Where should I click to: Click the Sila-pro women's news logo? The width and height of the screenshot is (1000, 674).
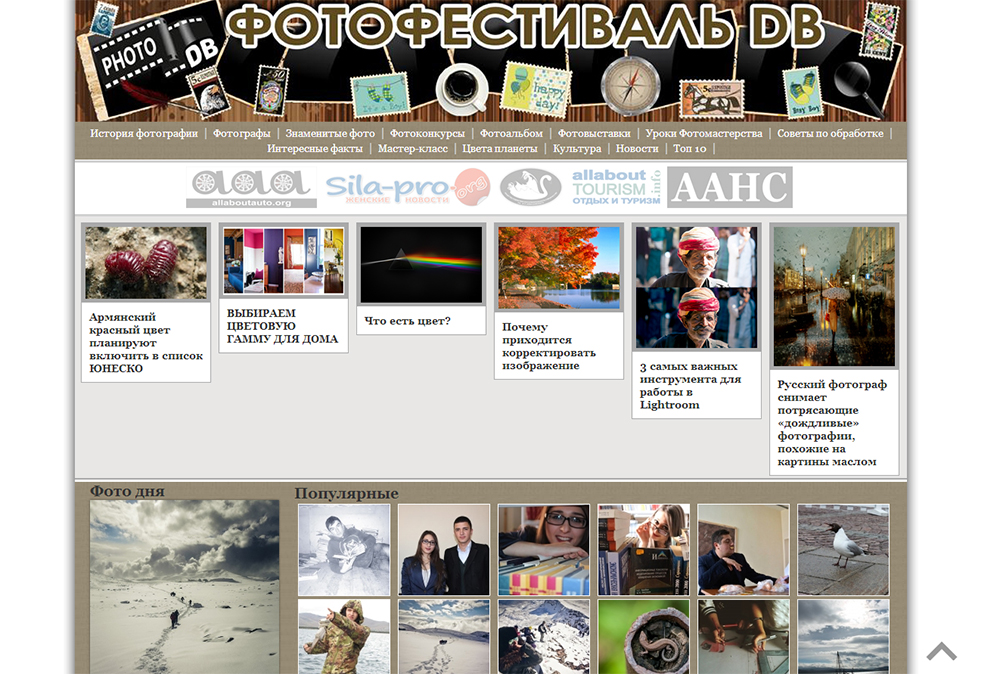(x=406, y=187)
